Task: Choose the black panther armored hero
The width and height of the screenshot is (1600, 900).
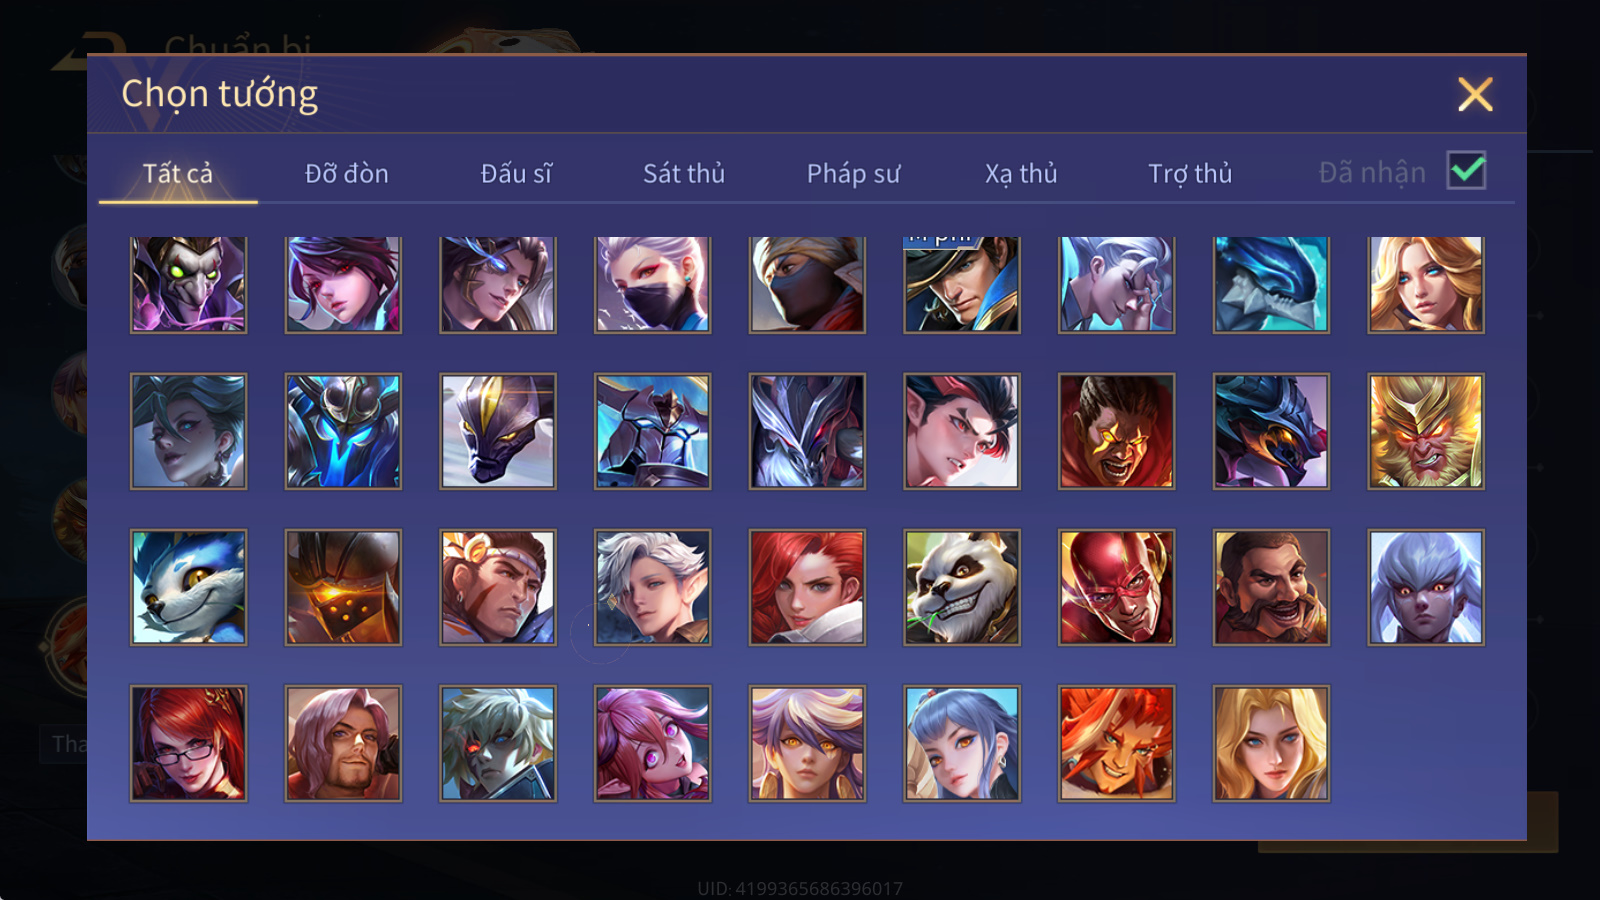Action: pyautogui.click(x=497, y=431)
